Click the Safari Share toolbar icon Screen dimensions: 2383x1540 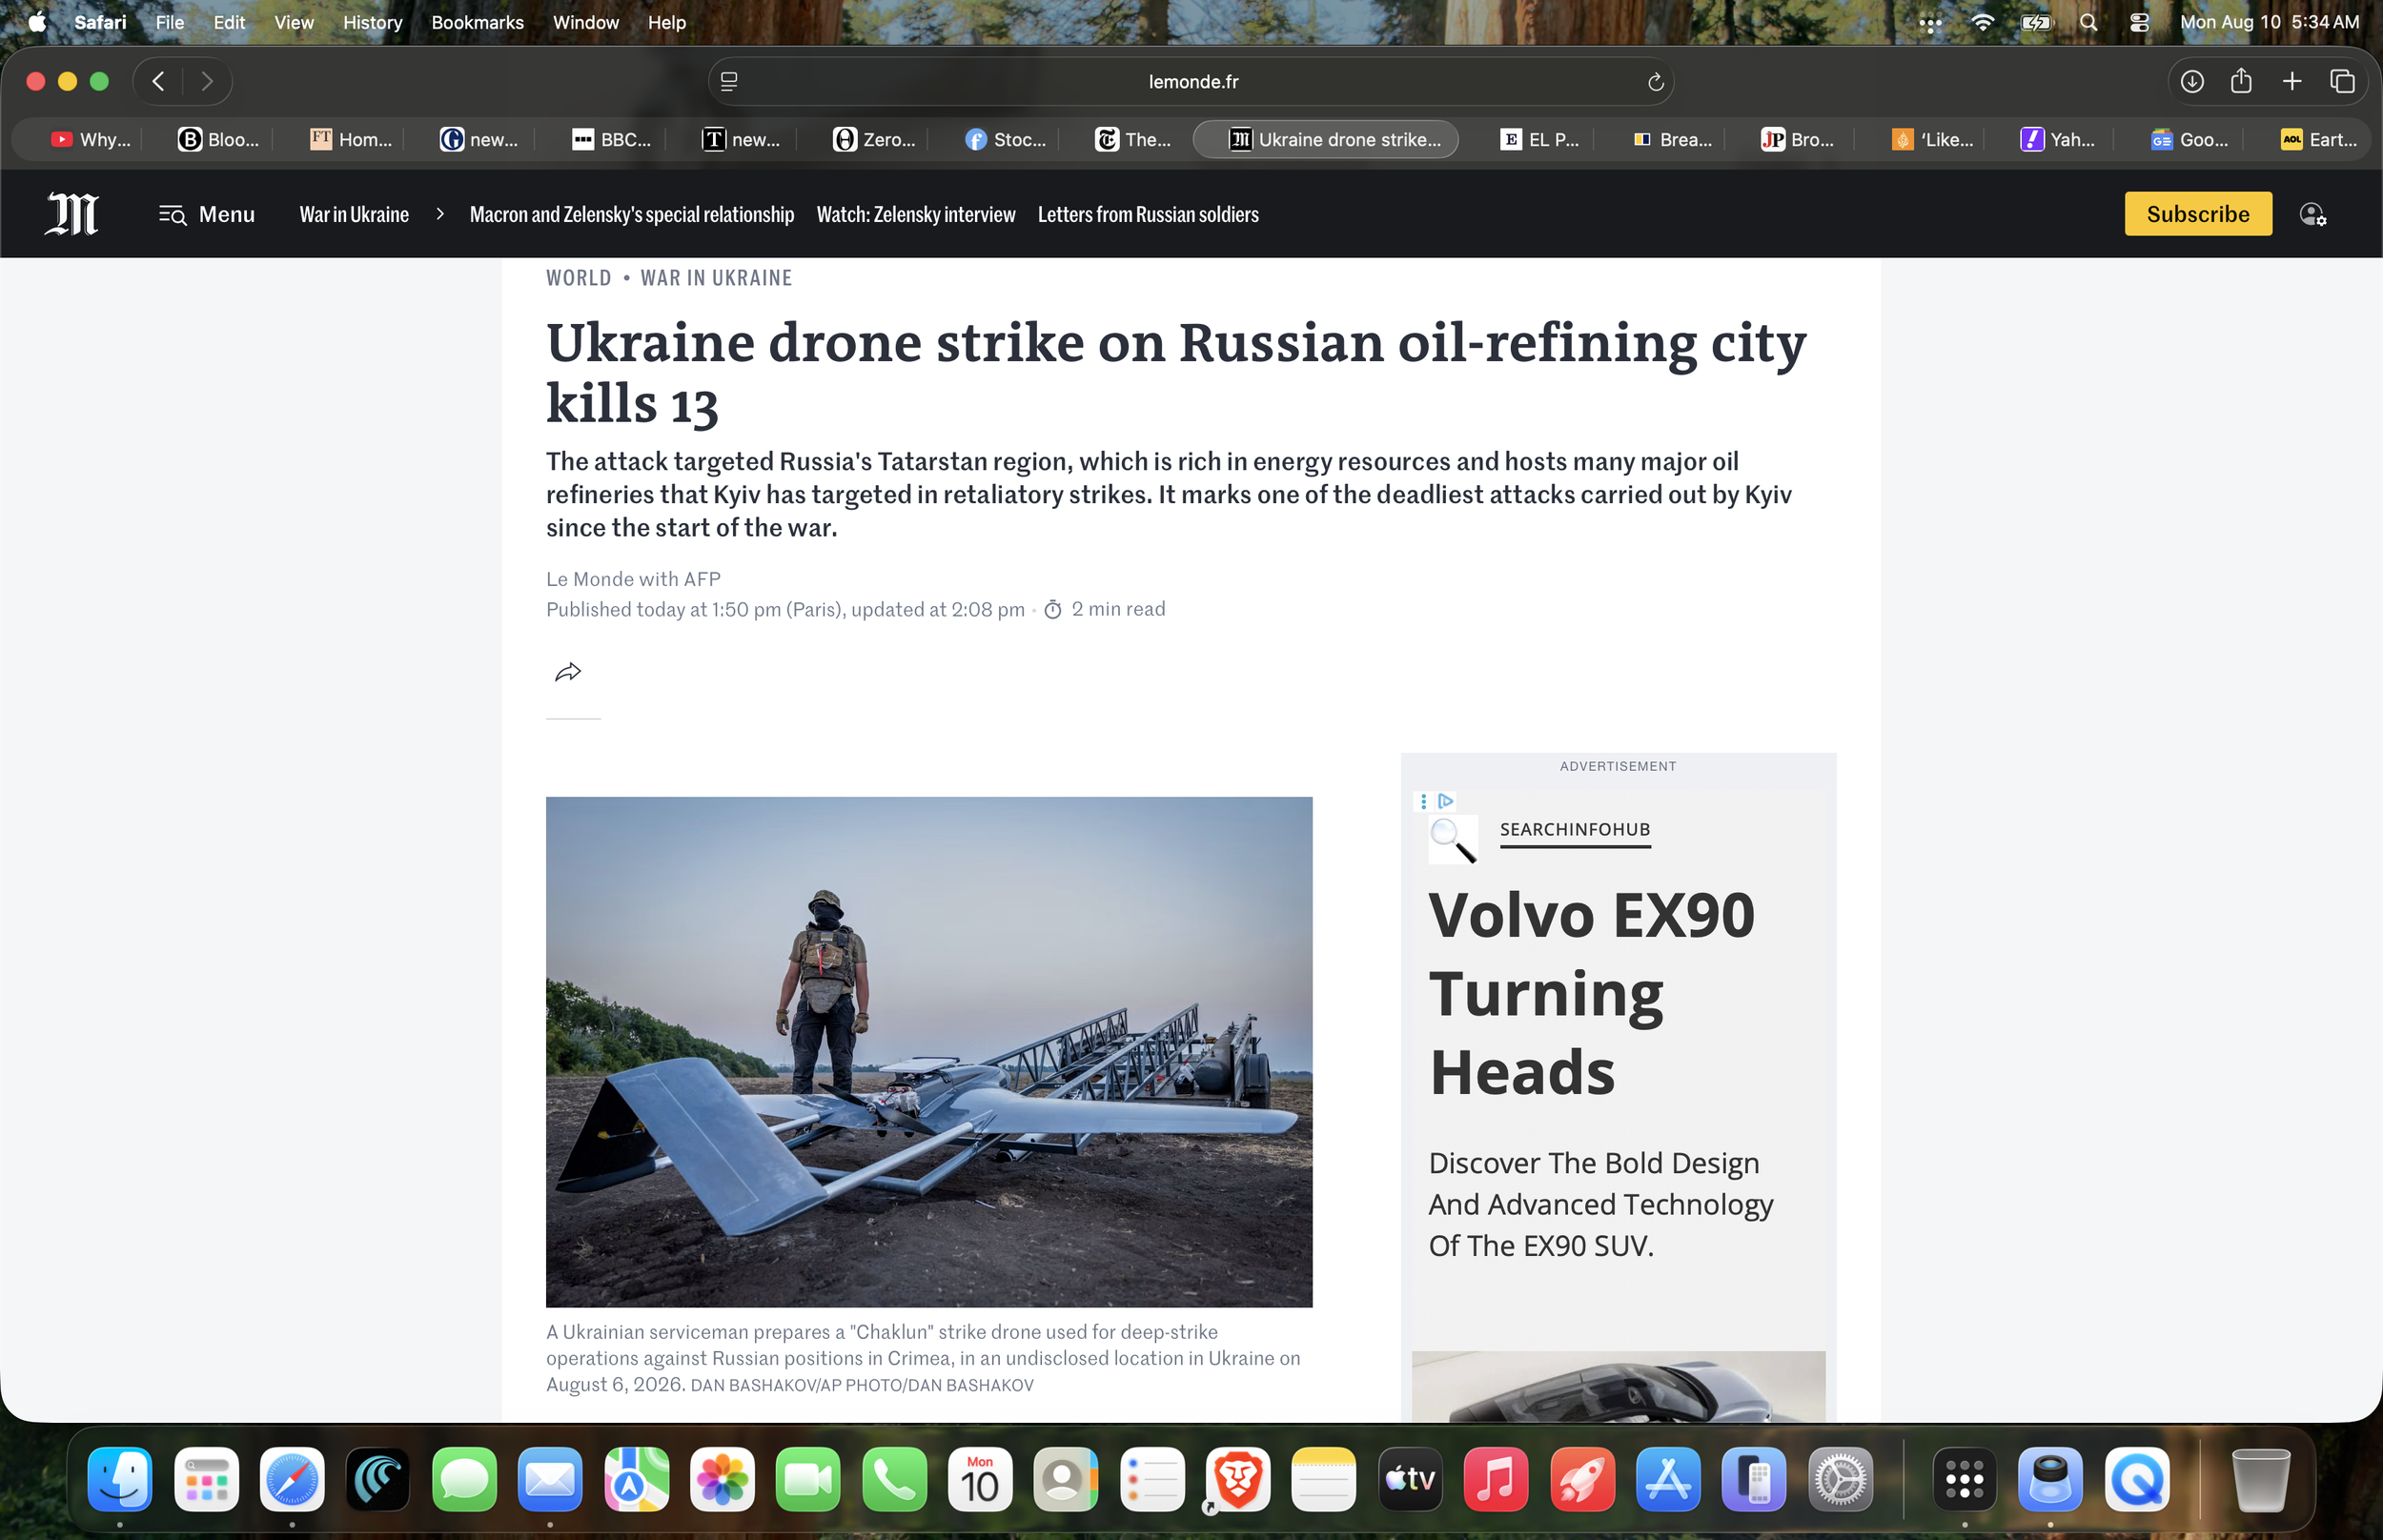pos(2241,80)
